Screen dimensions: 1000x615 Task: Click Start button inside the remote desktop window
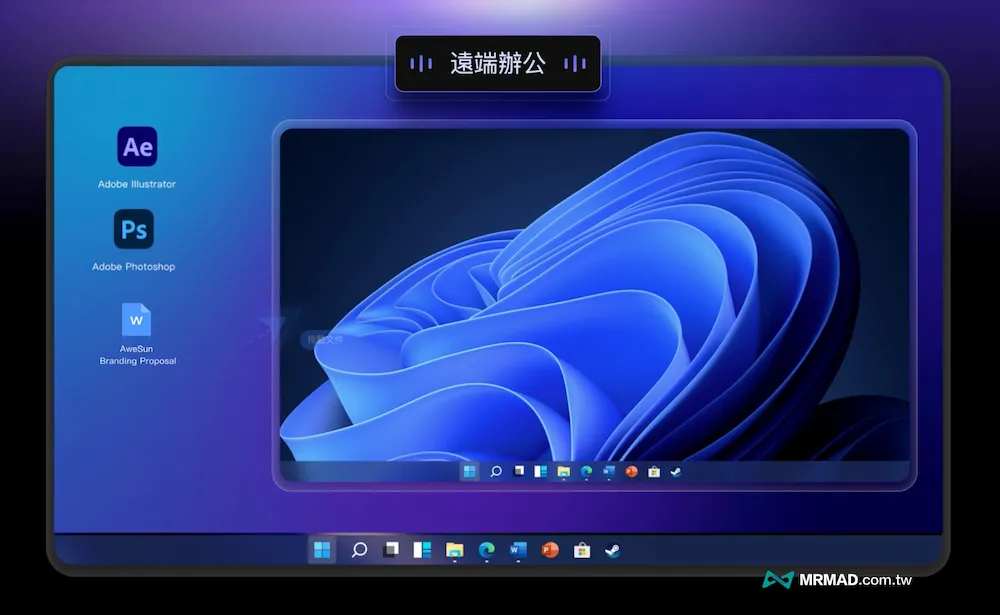click(469, 471)
